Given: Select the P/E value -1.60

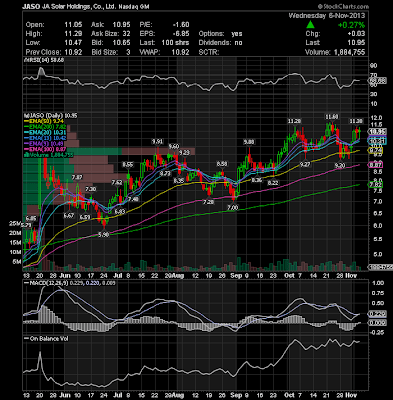Looking at the screenshot, I should tap(181, 25).
